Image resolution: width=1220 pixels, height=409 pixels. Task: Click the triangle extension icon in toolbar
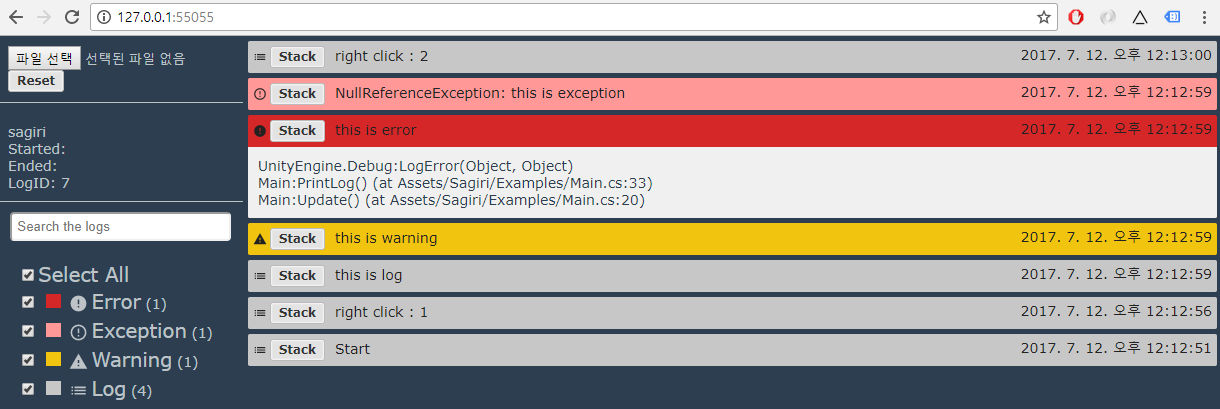tap(1140, 17)
